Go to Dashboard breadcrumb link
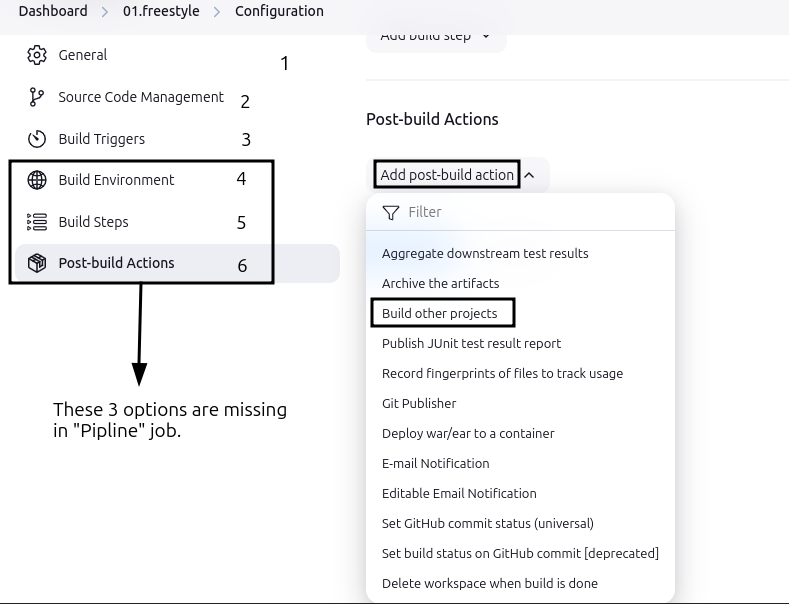Screen dimensions: 789x604 click(52, 11)
